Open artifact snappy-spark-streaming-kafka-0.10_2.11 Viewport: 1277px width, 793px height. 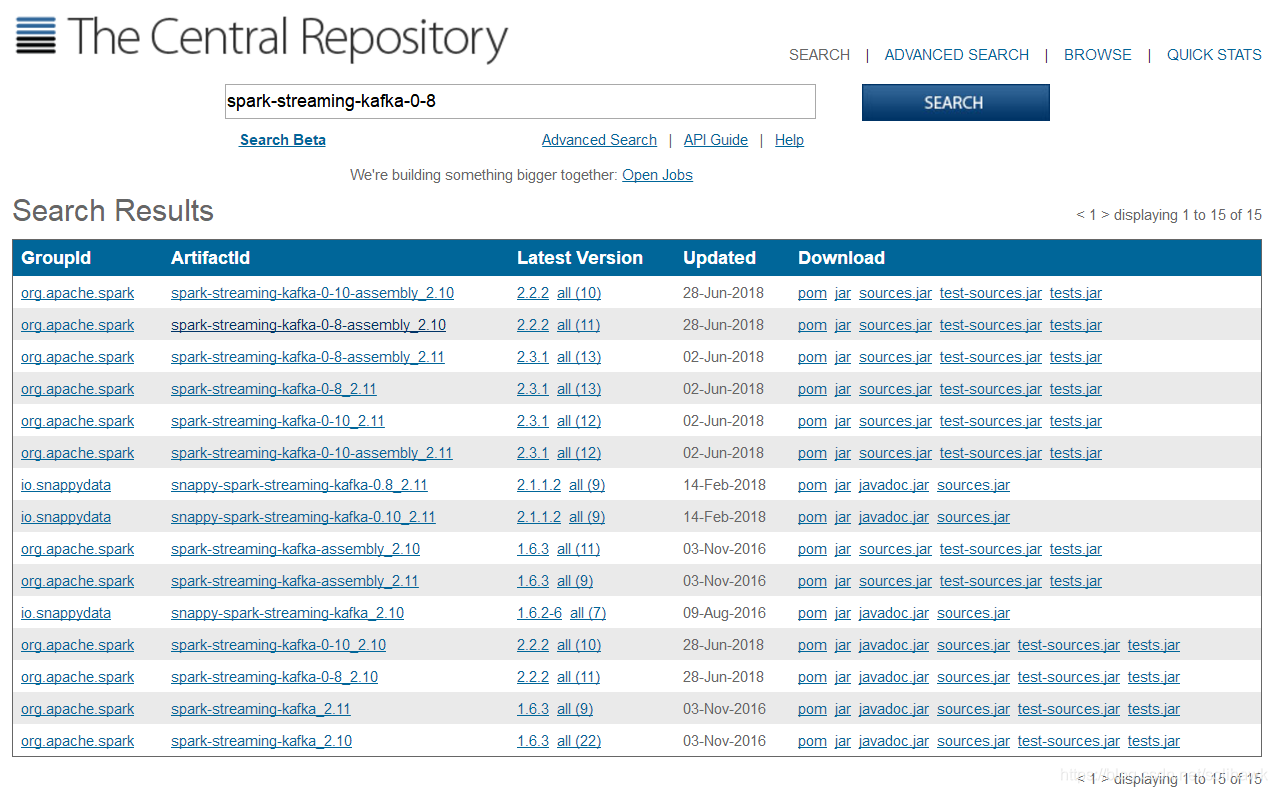pos(303,517)
